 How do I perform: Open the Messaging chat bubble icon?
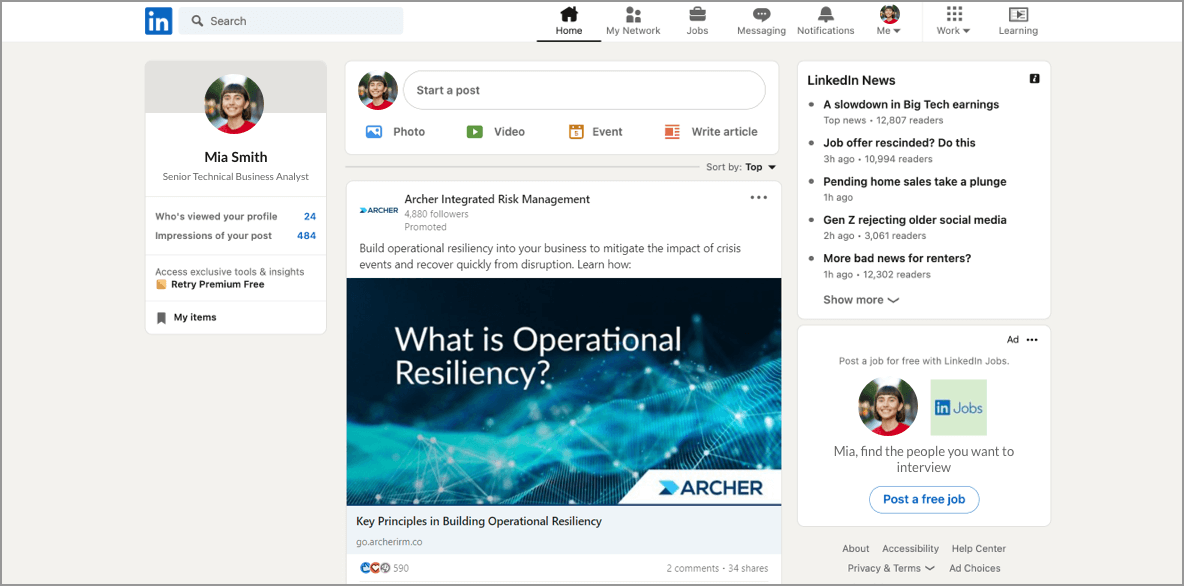[761, 14]
